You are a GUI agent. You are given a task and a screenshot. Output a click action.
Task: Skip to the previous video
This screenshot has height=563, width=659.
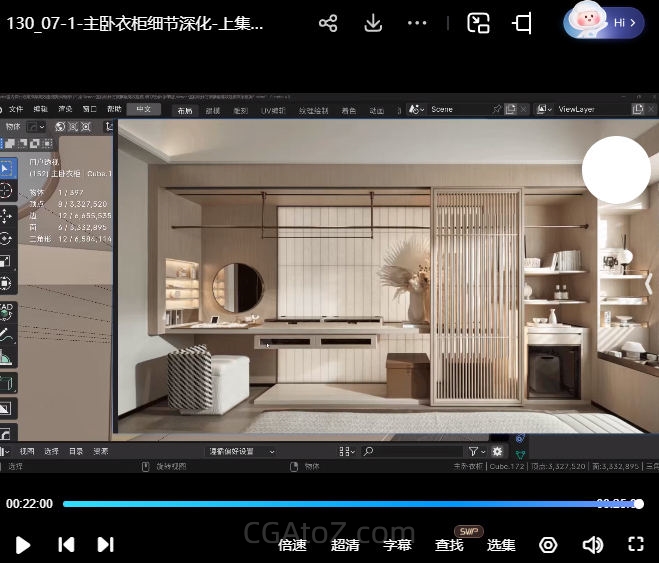pos(66,545)
